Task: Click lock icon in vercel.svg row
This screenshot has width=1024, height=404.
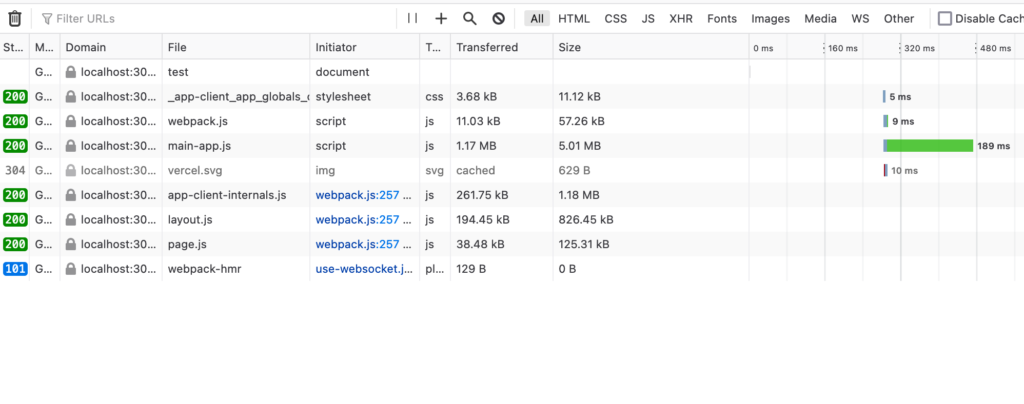Action: (71, 170)
